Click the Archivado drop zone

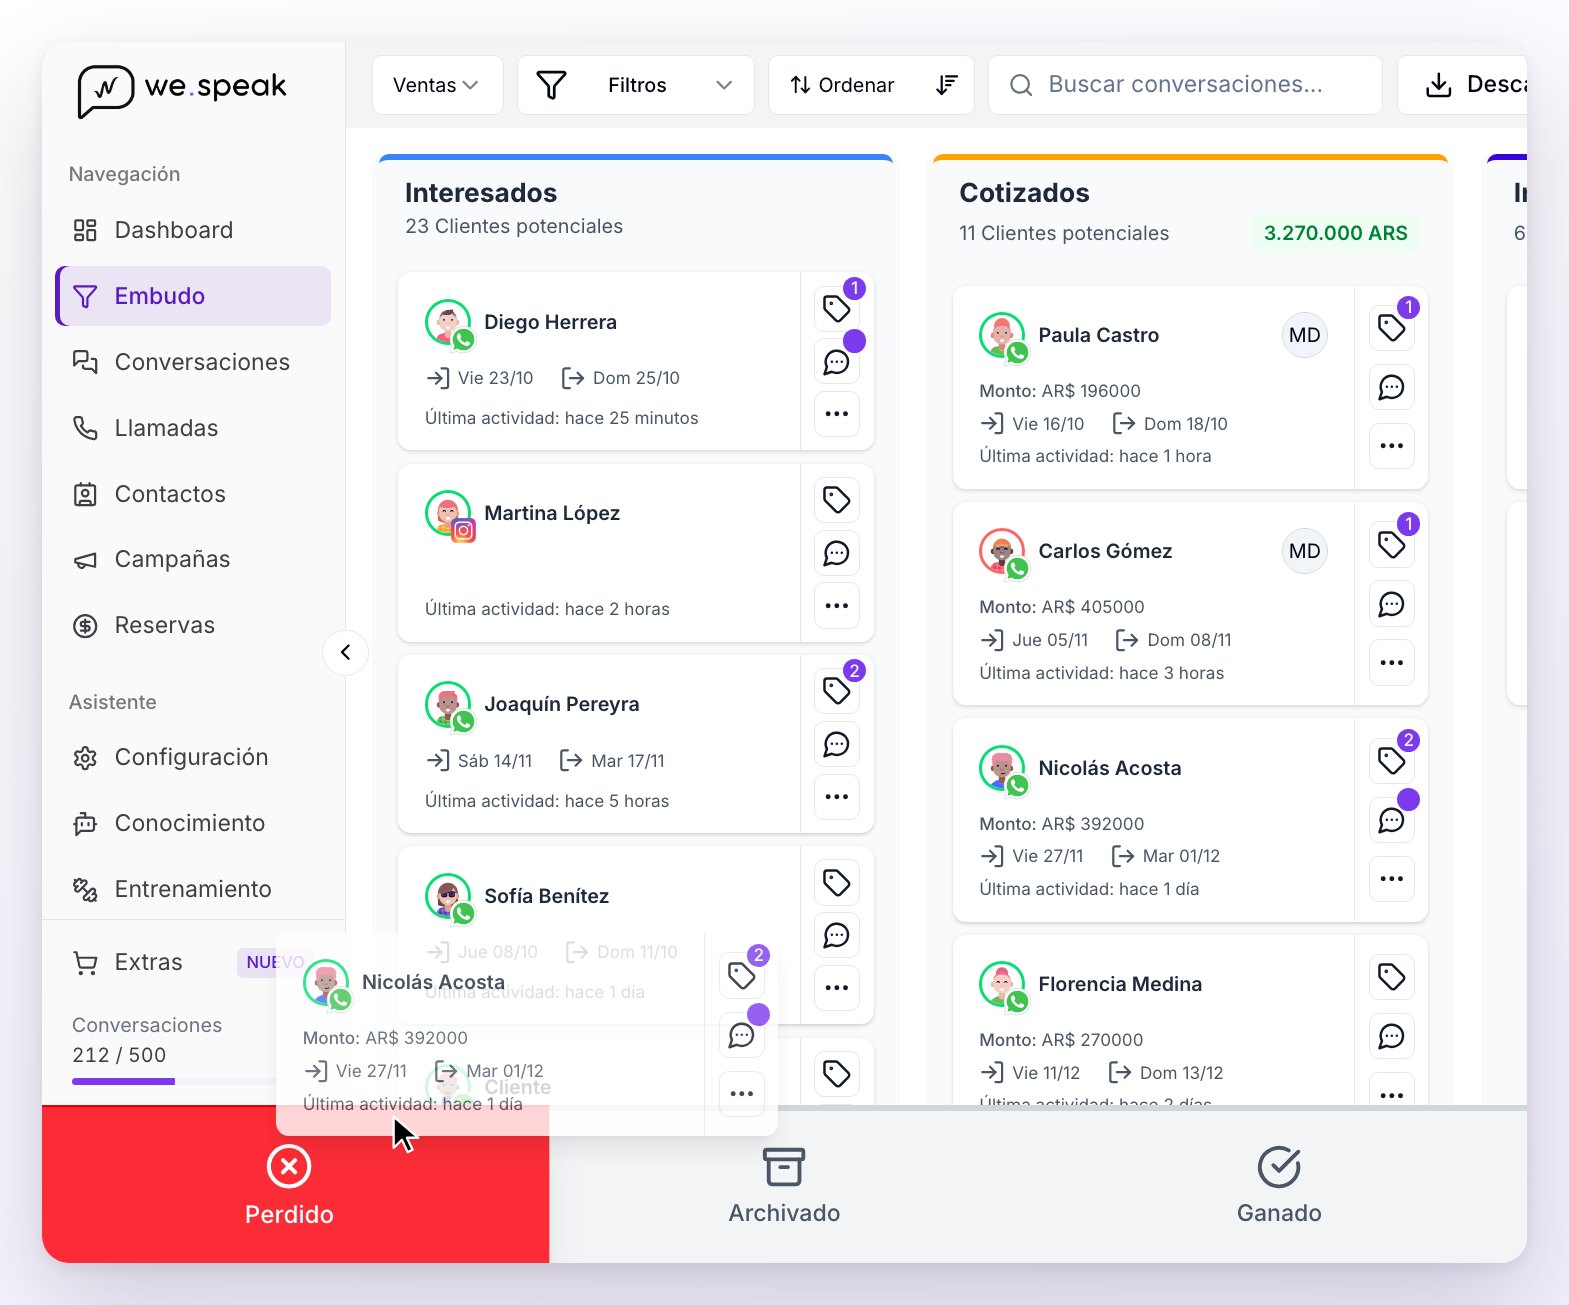coord(784,1186)
